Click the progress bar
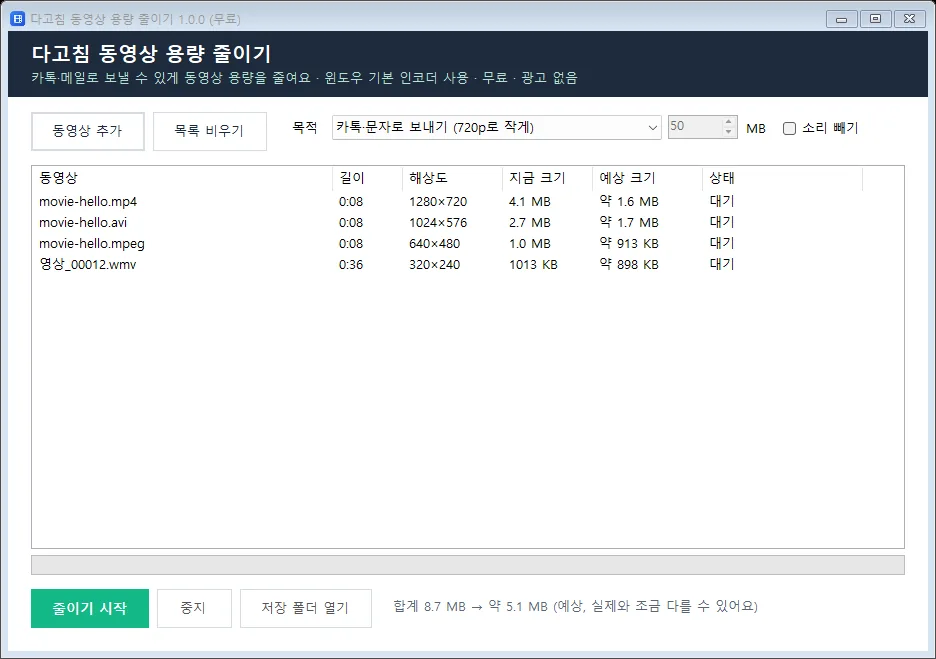The image size is (936, 659). pos(468,565)
